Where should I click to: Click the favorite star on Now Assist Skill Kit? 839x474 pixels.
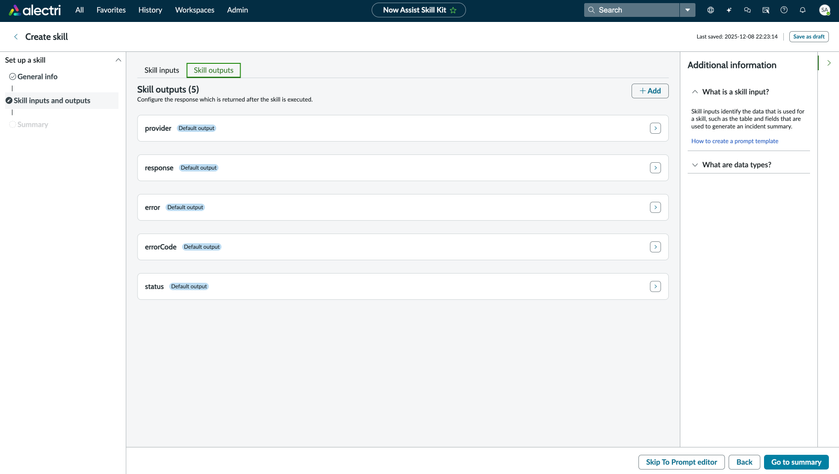(453, 10)
